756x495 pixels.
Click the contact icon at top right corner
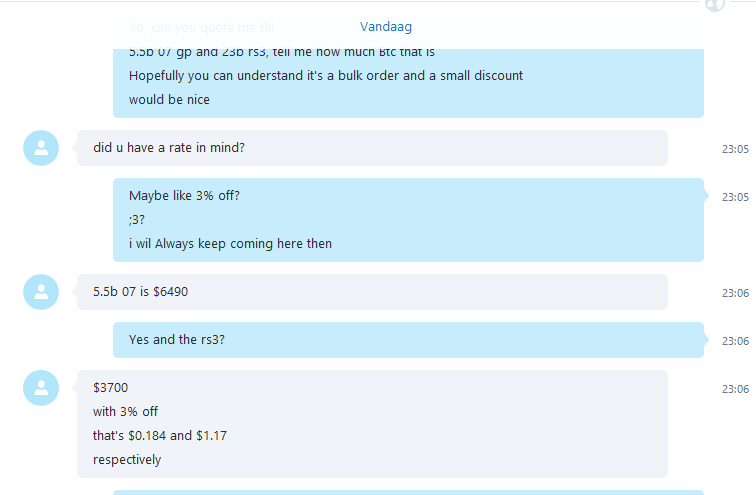(x=715, y=5)
